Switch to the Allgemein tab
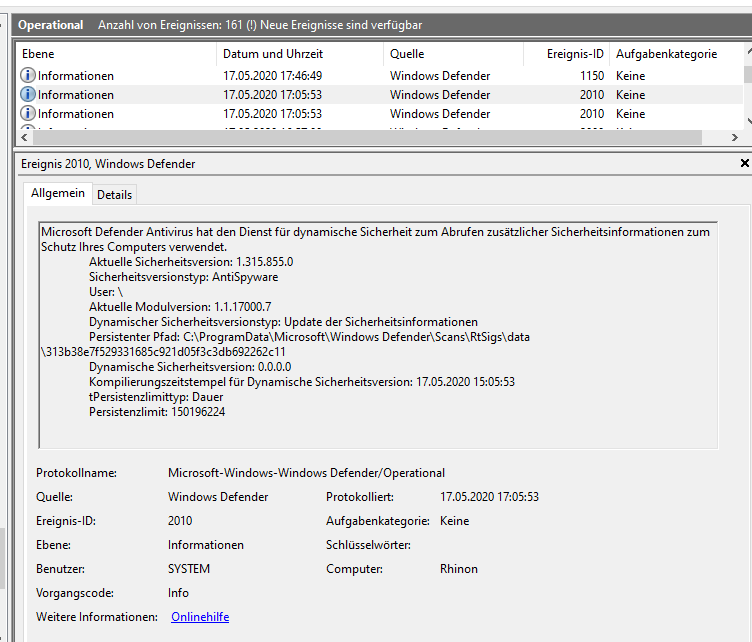 (58, 193)
